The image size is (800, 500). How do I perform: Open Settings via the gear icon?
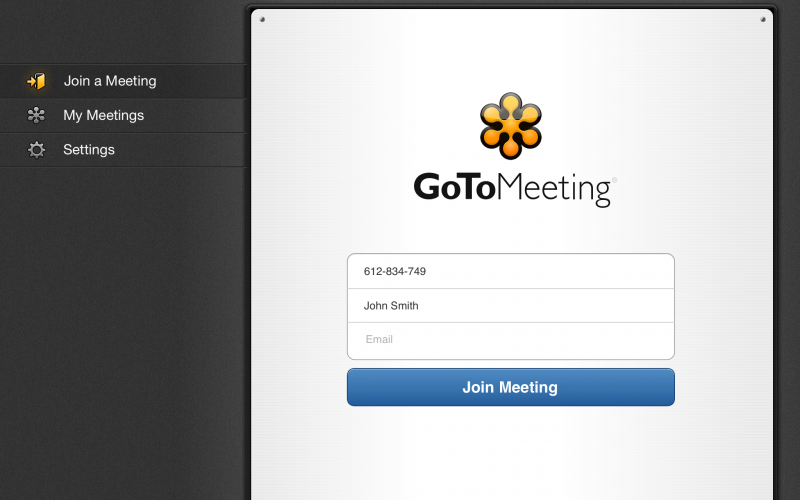pyautogui.click(x=36, y=150)
